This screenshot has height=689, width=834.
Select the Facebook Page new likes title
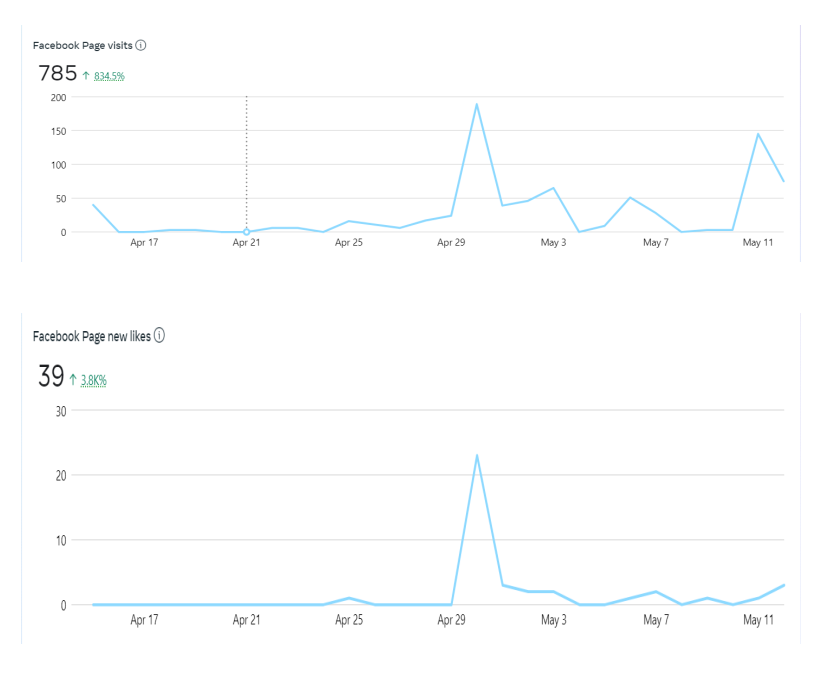click(x=91, y=337)
